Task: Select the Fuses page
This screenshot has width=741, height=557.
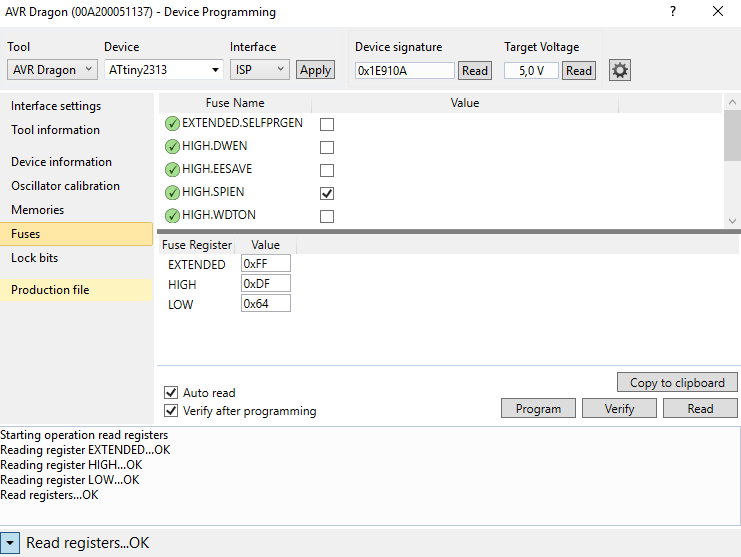Action: pos(77,234)
